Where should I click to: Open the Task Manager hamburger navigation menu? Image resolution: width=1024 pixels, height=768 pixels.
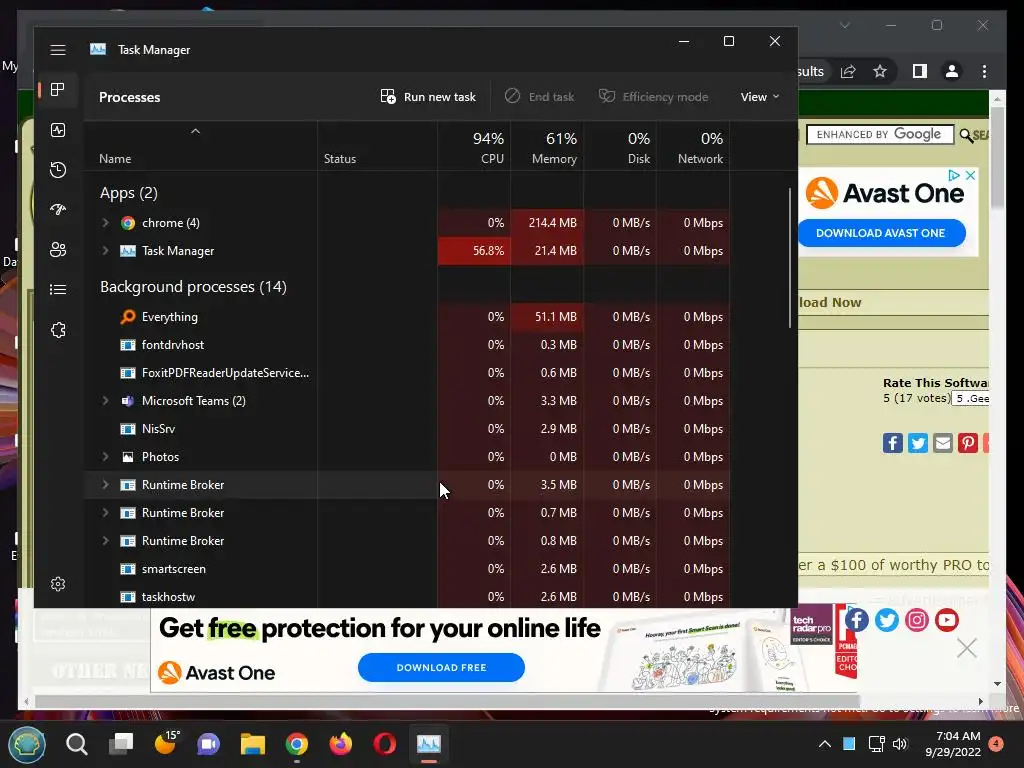[x=58, y=50]
